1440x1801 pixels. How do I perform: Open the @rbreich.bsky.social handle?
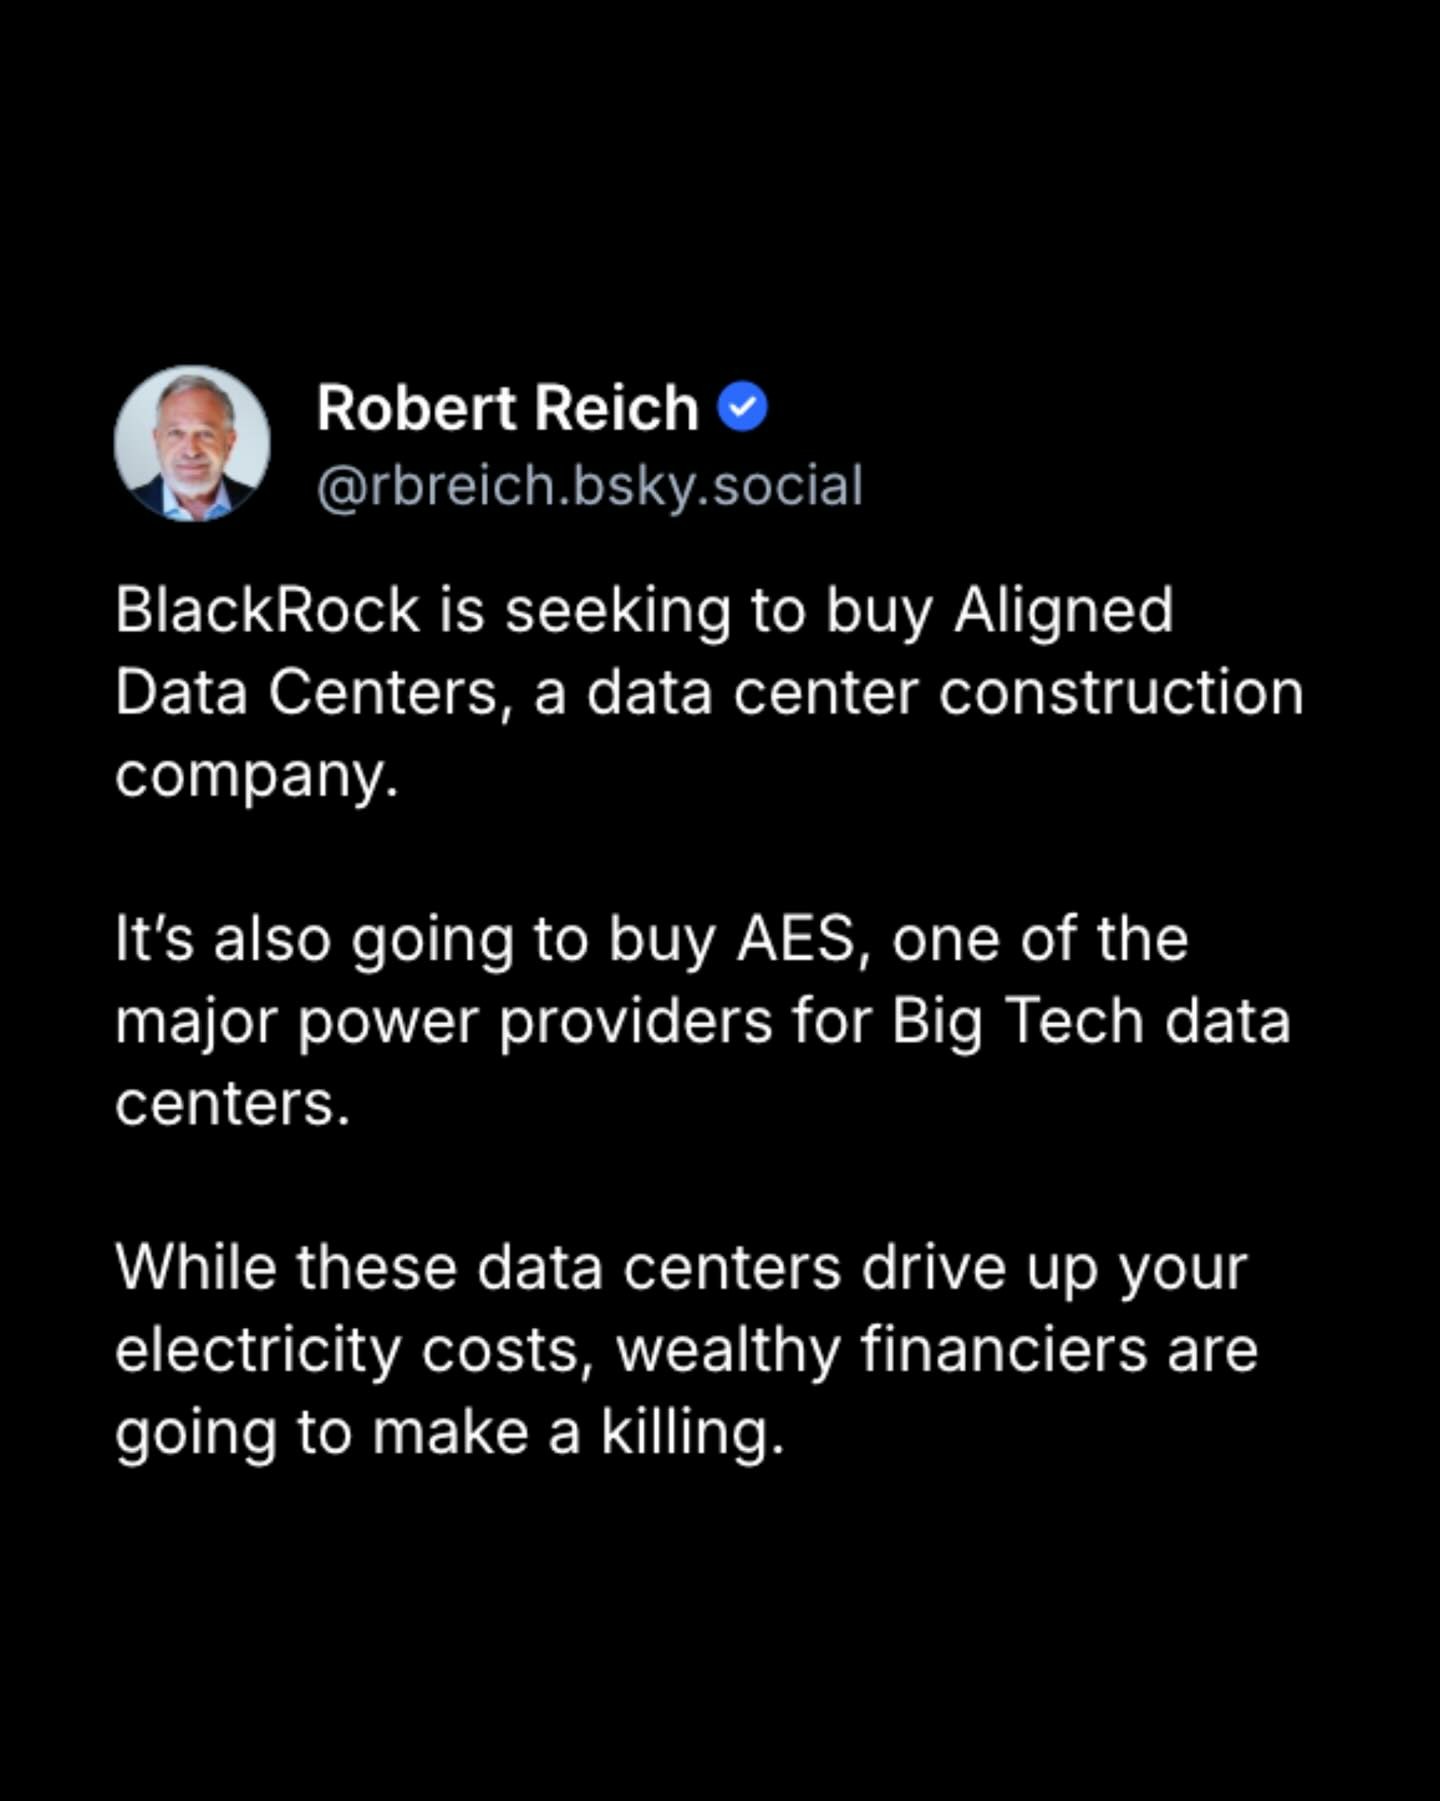coord(589,486)
